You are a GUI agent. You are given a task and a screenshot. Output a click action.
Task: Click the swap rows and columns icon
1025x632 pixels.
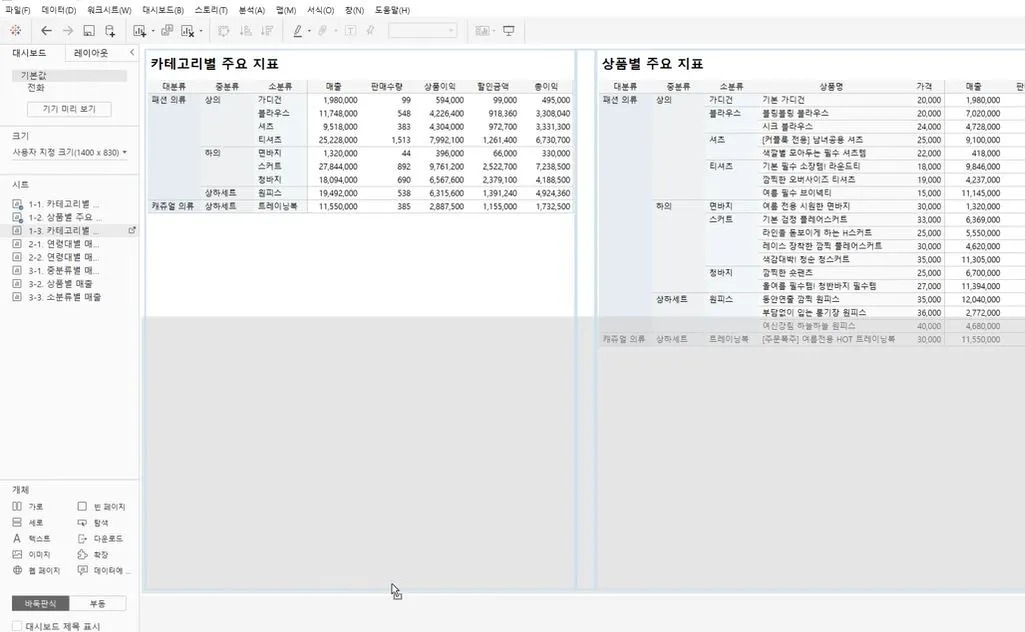pos(224,31)
